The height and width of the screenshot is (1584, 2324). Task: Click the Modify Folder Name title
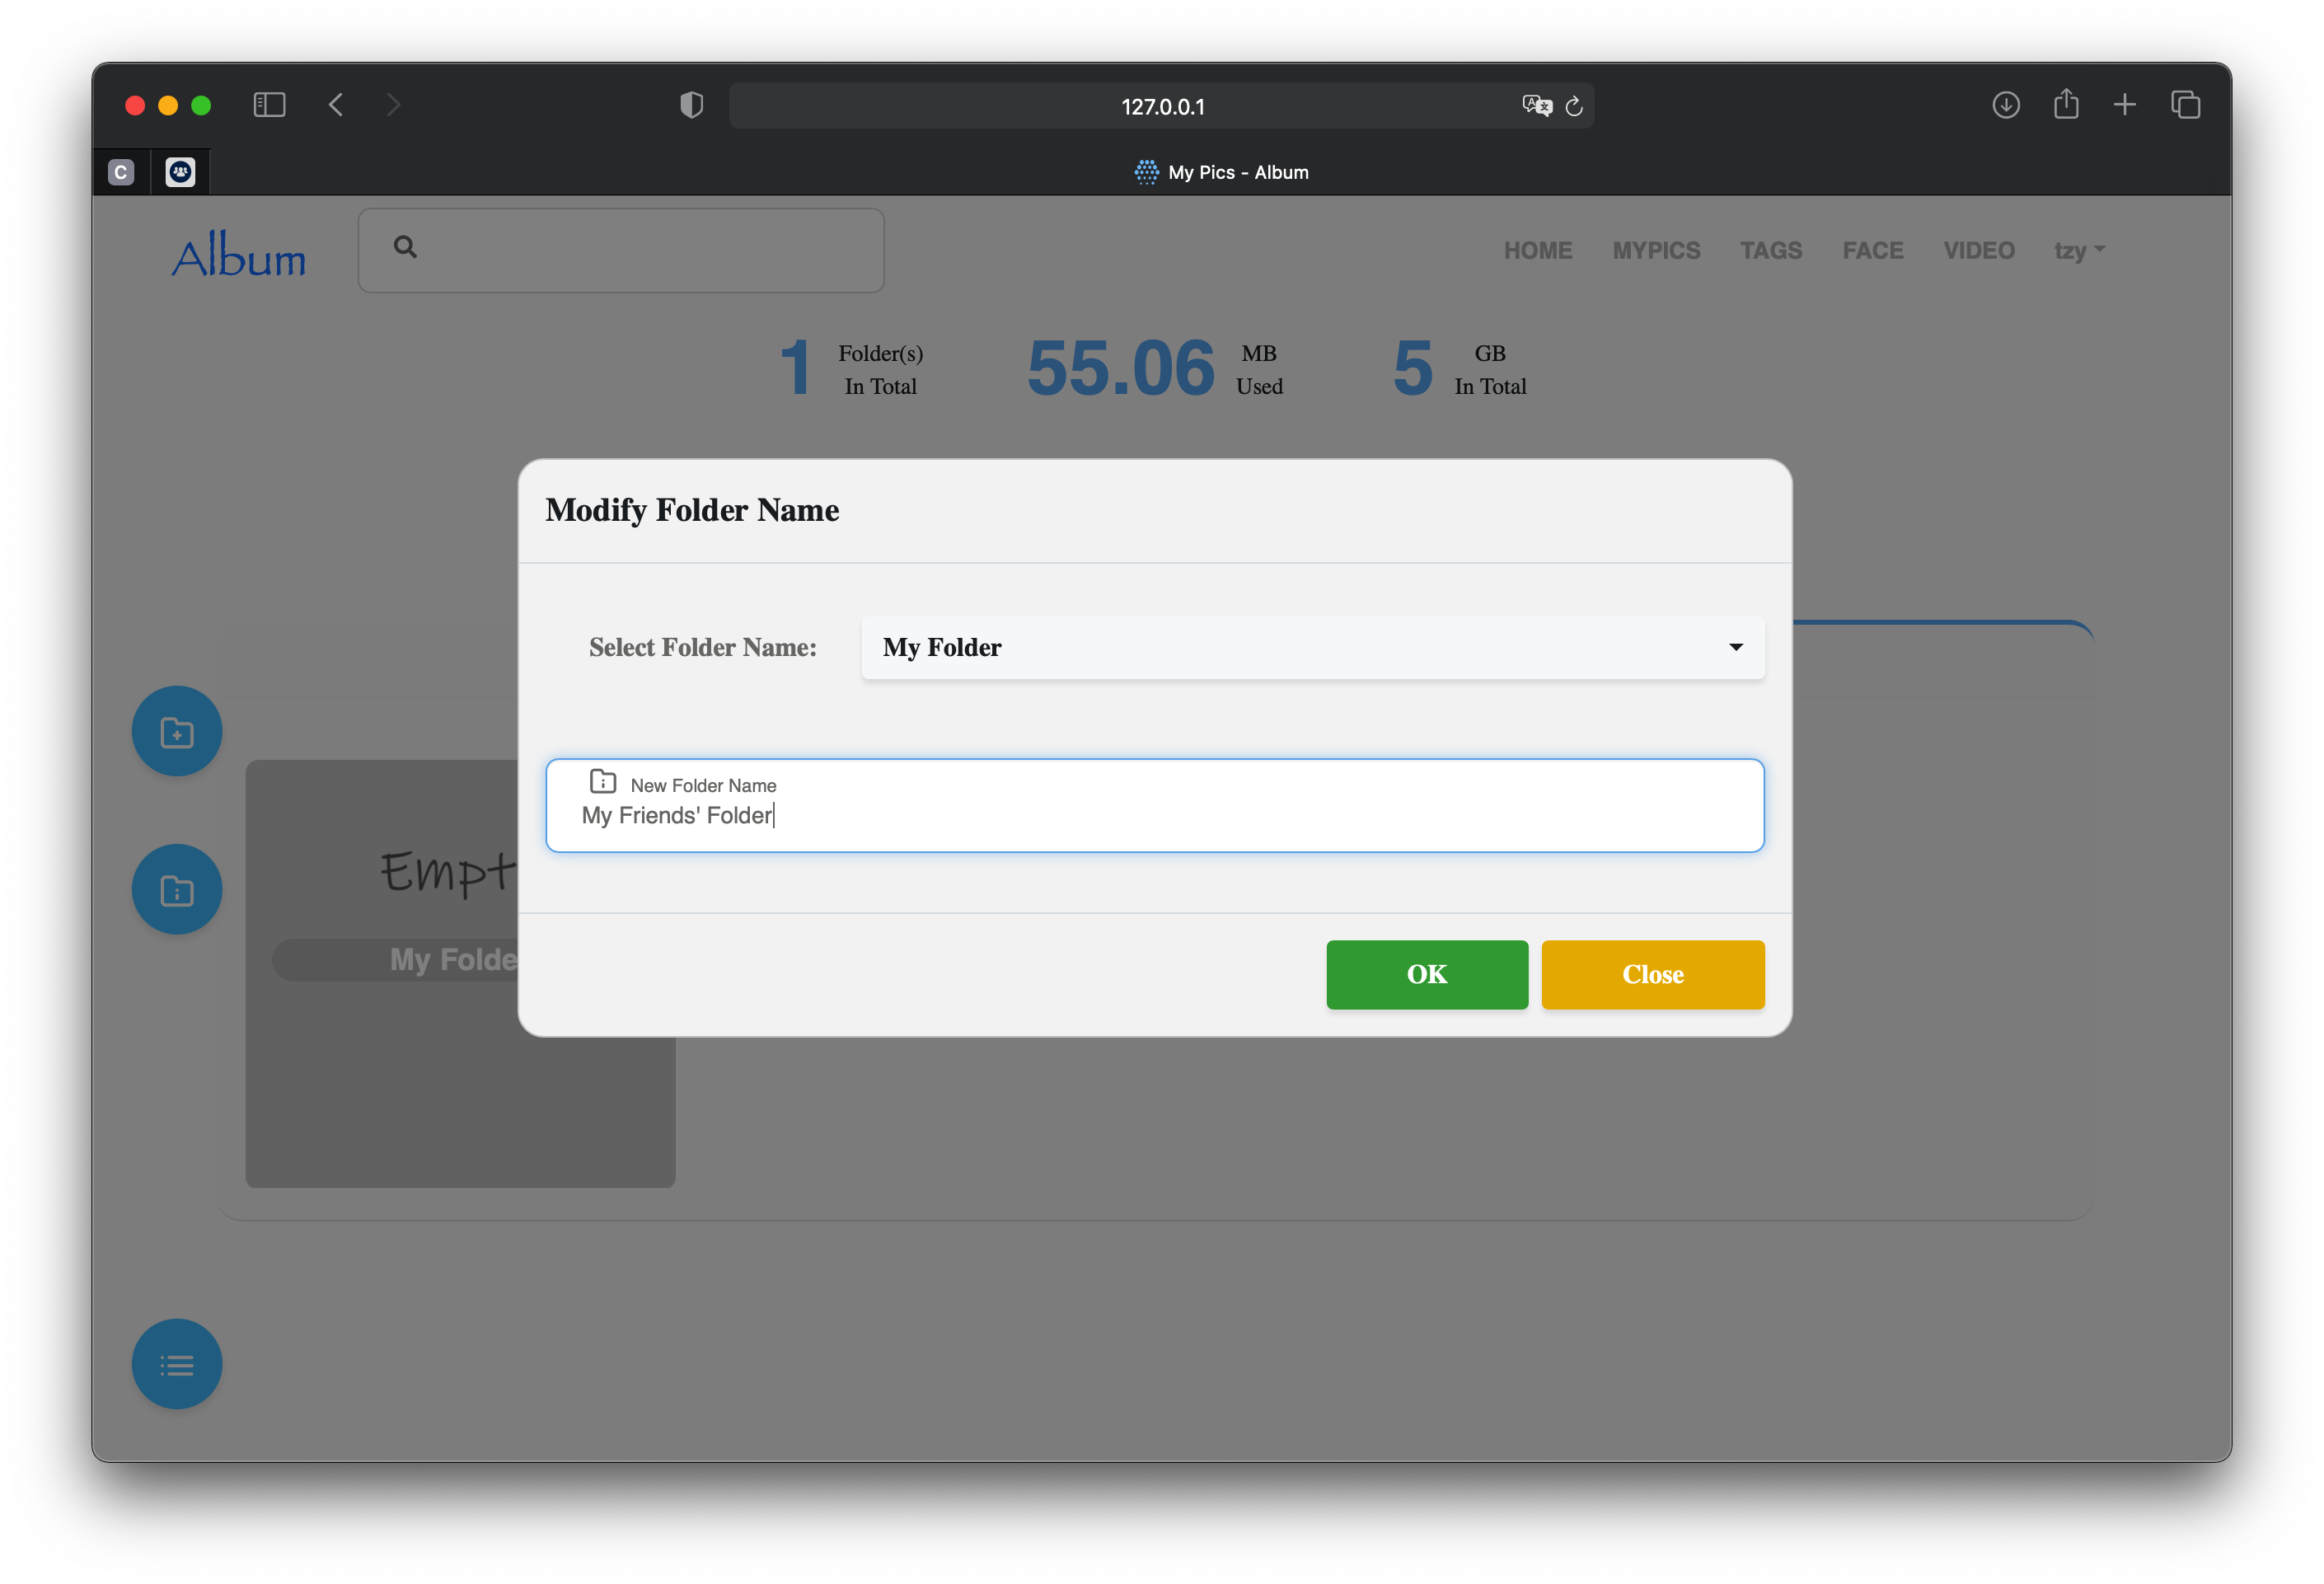(x=692, y=510)
